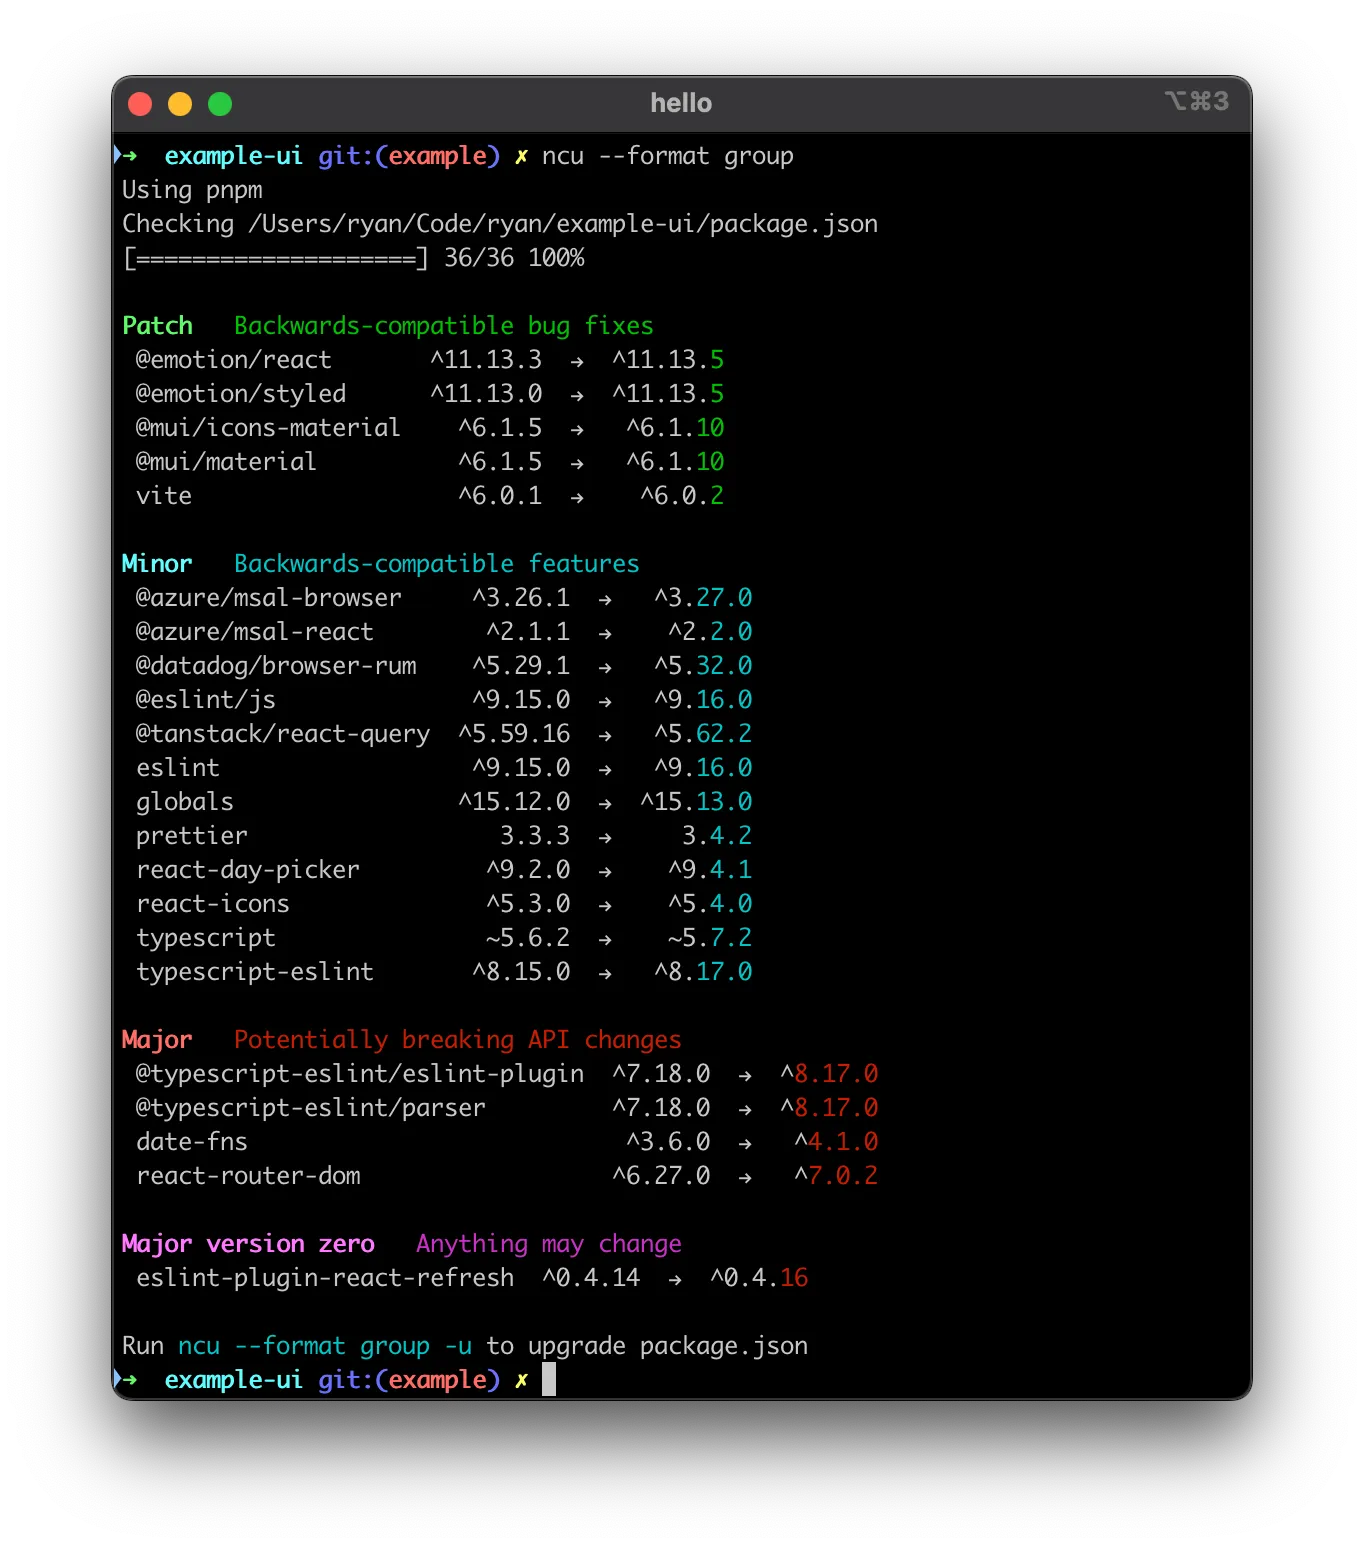This screenshot has width=1364, height=1548.
Task: Click the 'Anything may change' text
Action: (x=549, y=1244)
